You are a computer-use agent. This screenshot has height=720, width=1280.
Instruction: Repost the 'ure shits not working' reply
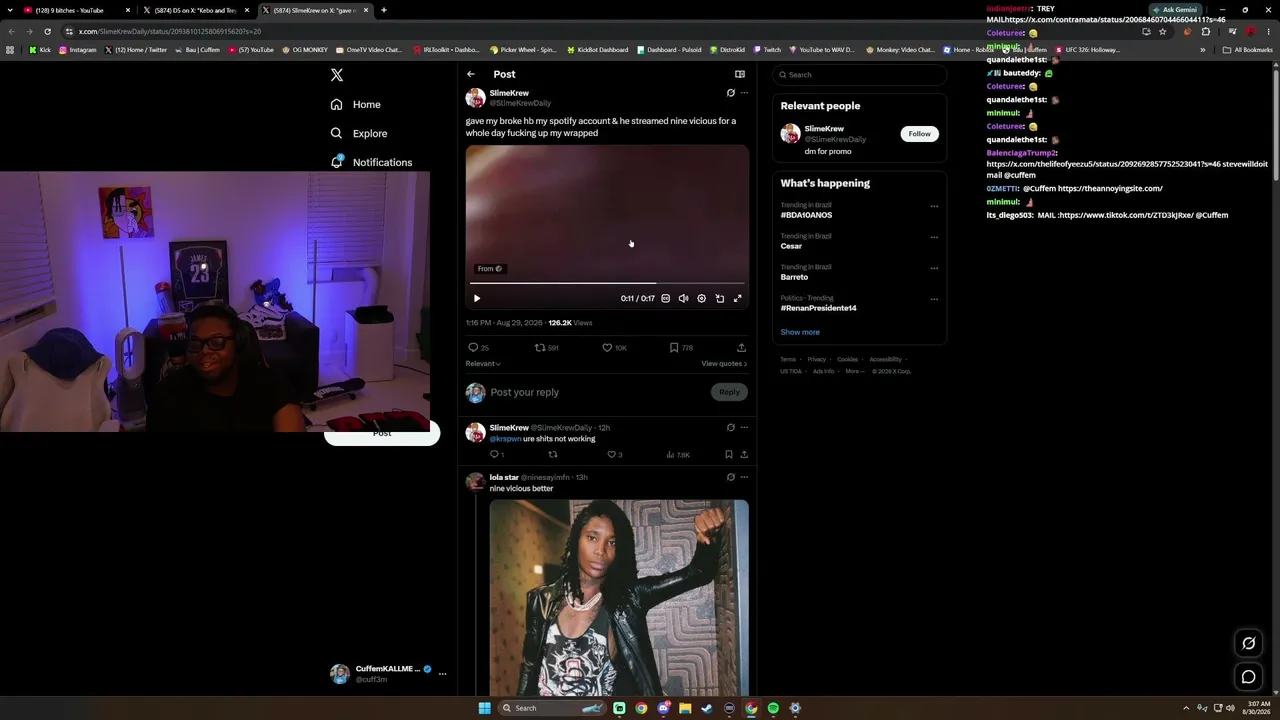click(x=553, y=455)
